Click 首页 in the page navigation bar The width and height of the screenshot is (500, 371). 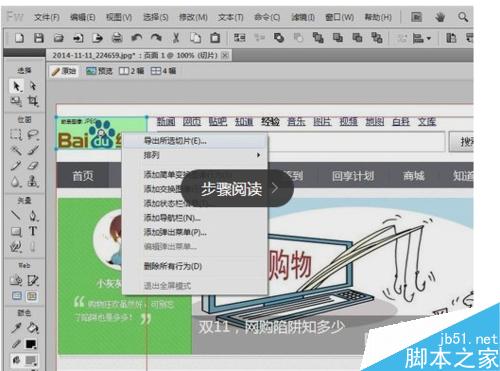(83, 176)
